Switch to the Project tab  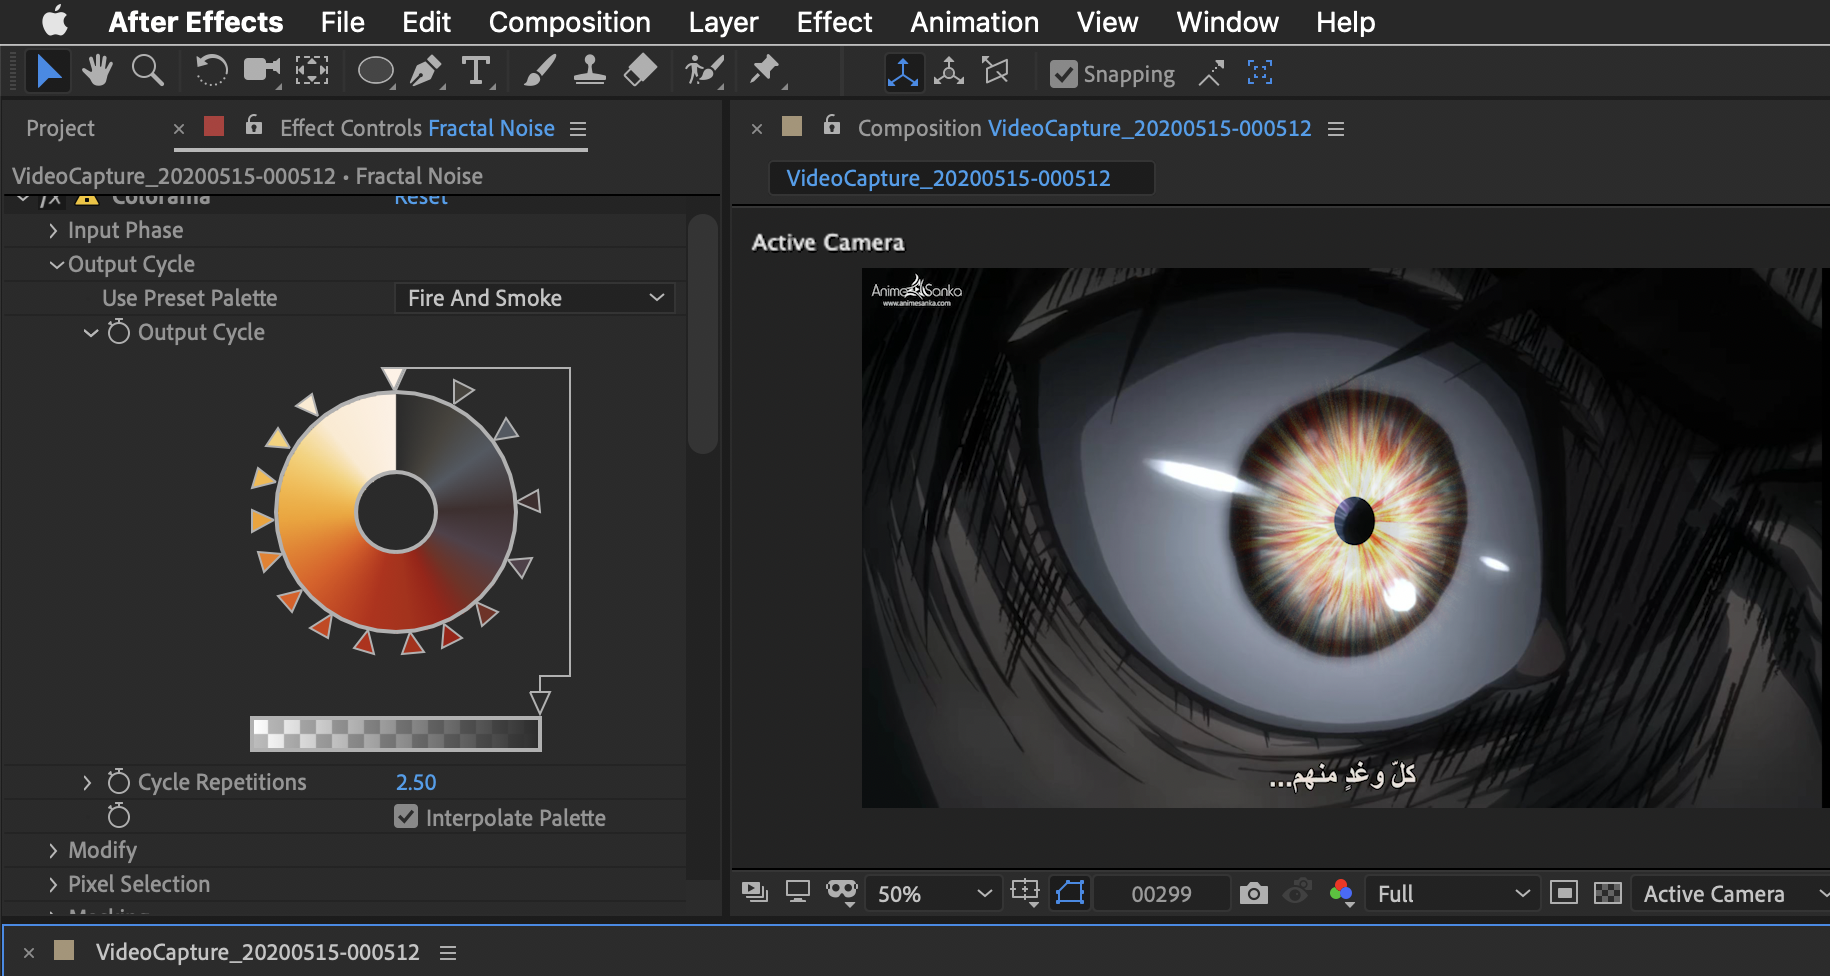60,128
